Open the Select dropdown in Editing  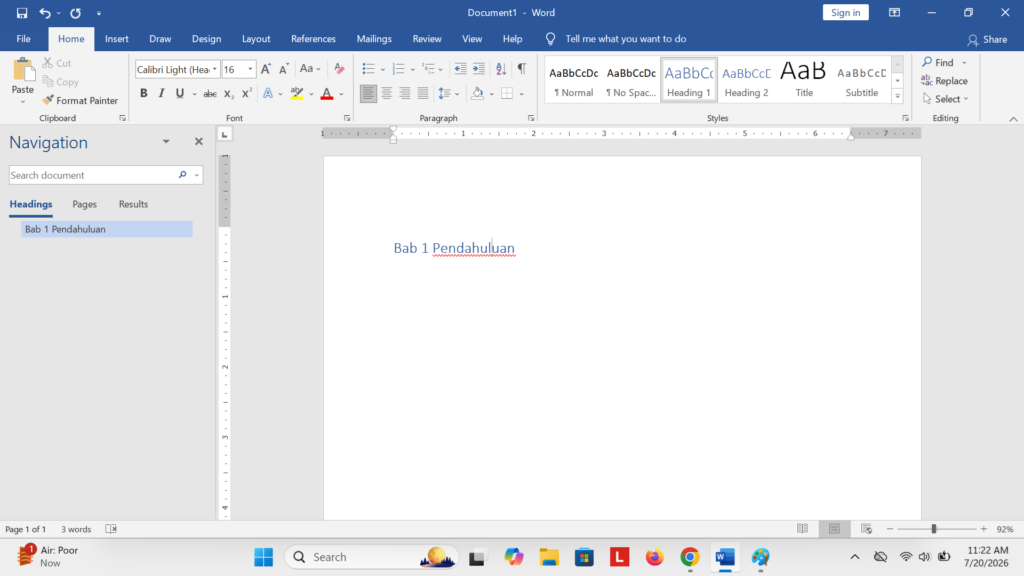[x=946, y=99]
